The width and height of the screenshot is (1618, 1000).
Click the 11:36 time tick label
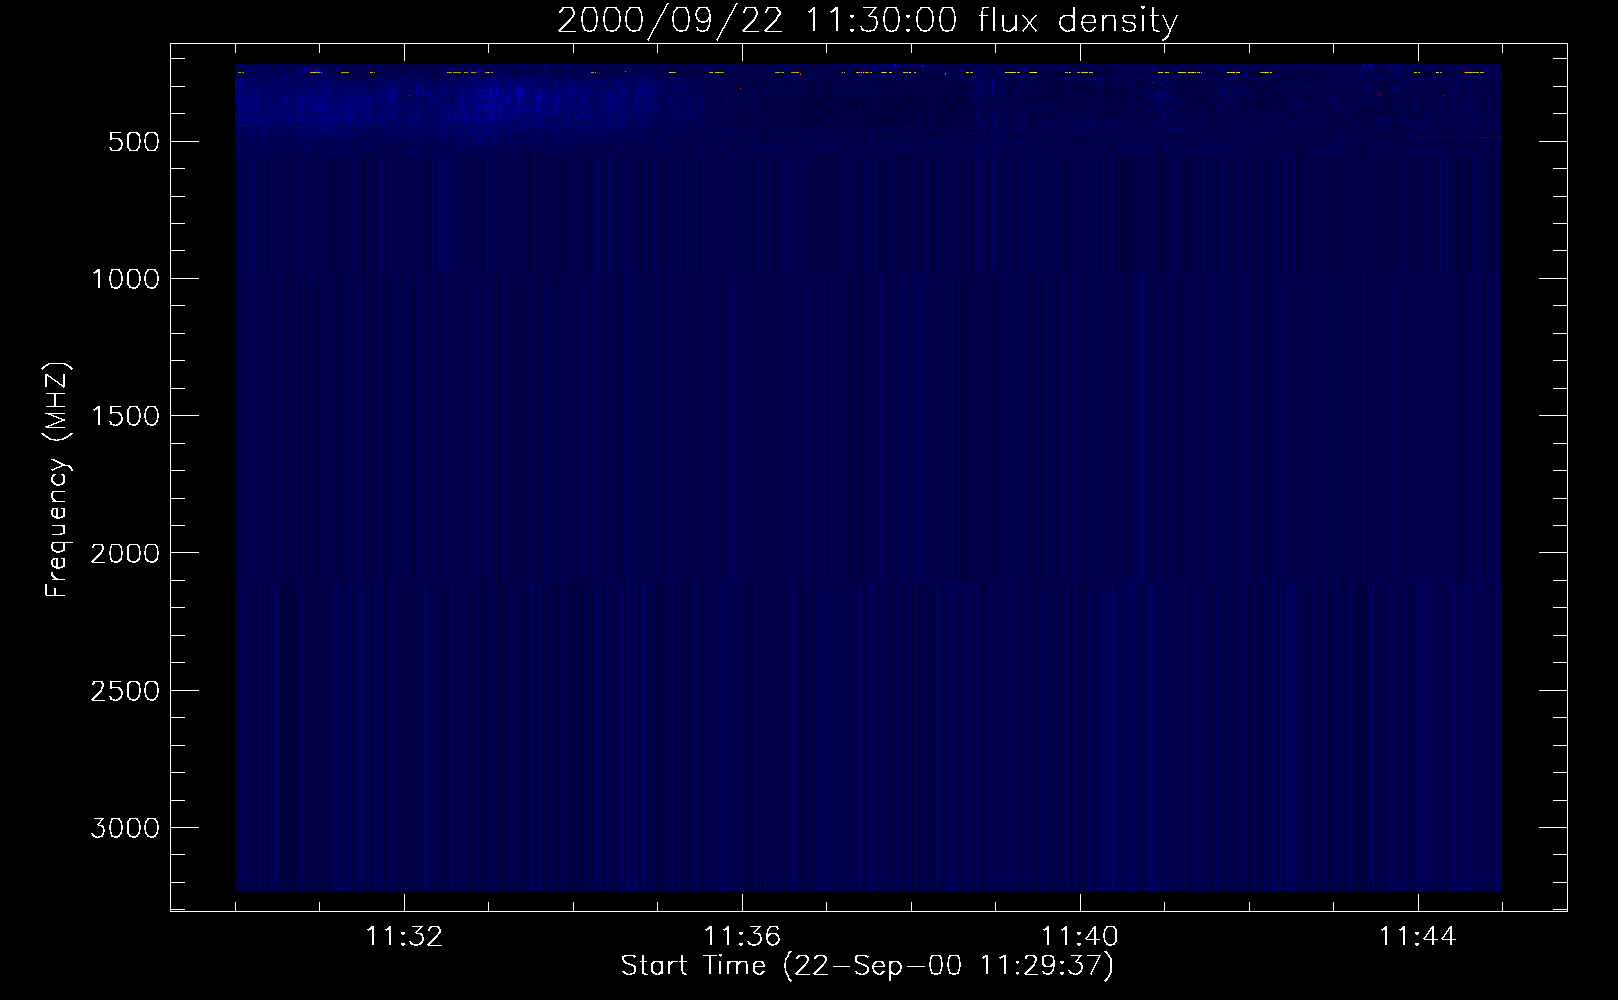point(742,937)
